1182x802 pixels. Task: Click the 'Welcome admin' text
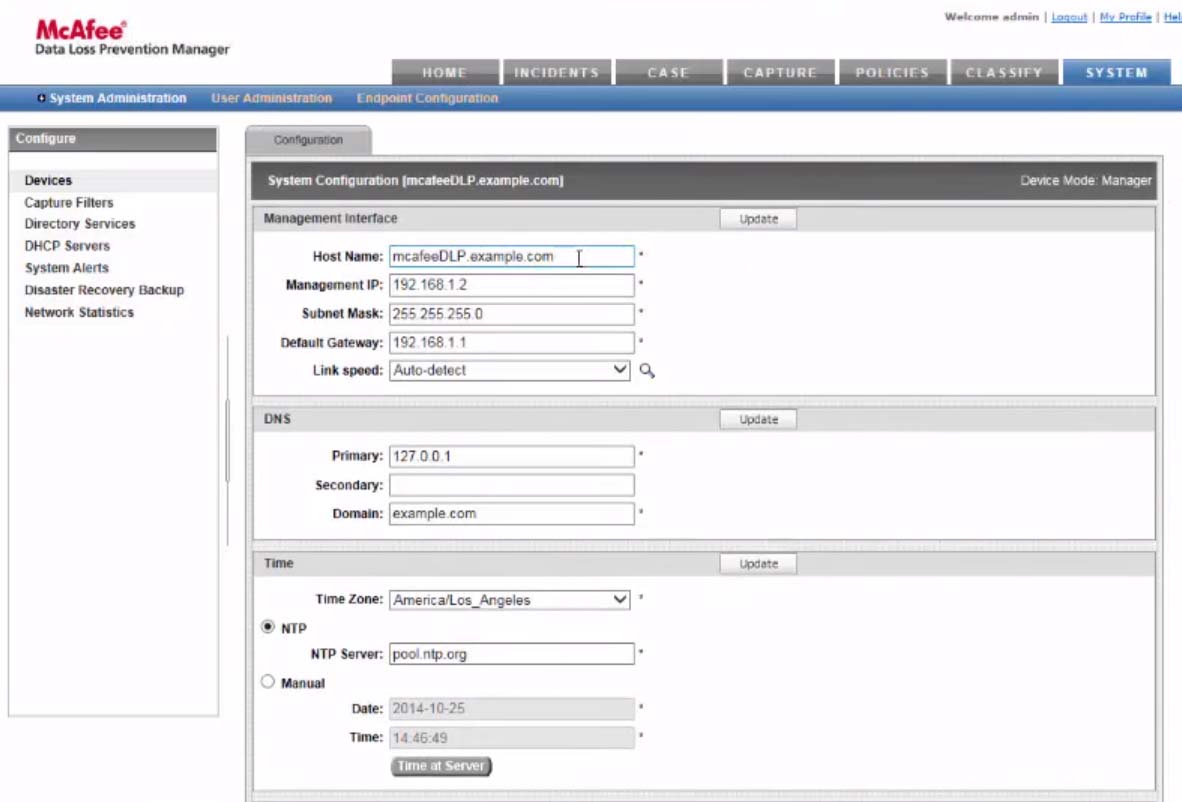(x=991, y=17)
